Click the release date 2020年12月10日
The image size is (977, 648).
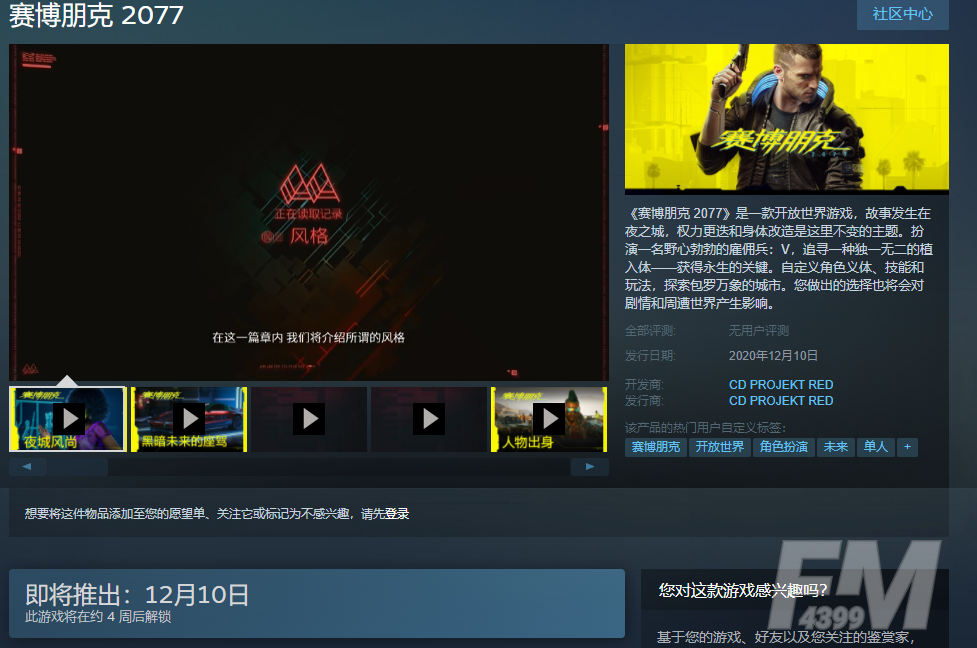click(773, 355)
